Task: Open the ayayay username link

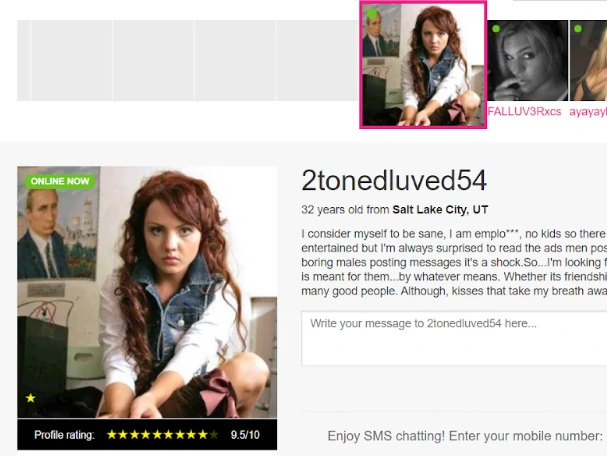Action: (588, 111)
